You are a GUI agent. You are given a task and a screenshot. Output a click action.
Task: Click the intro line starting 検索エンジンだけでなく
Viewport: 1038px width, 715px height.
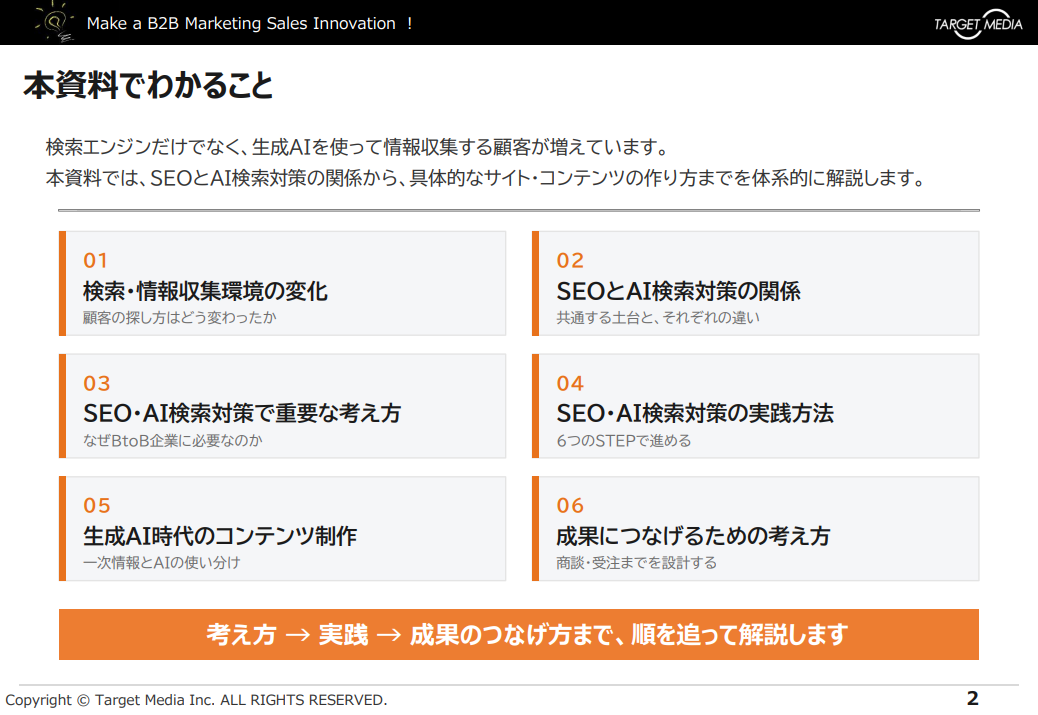[x=358, y=146]
